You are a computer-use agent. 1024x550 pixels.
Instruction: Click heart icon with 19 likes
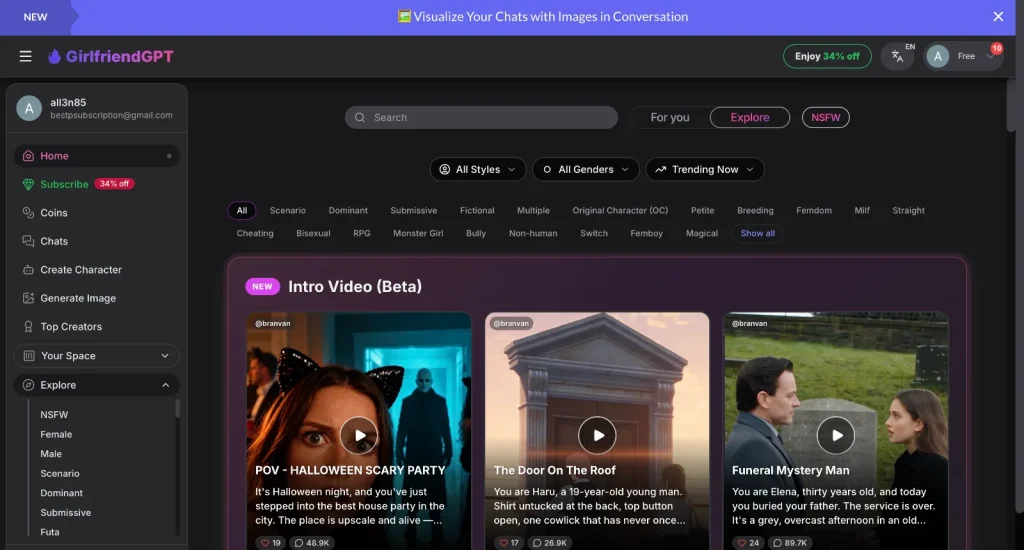(x=265, y=543)
